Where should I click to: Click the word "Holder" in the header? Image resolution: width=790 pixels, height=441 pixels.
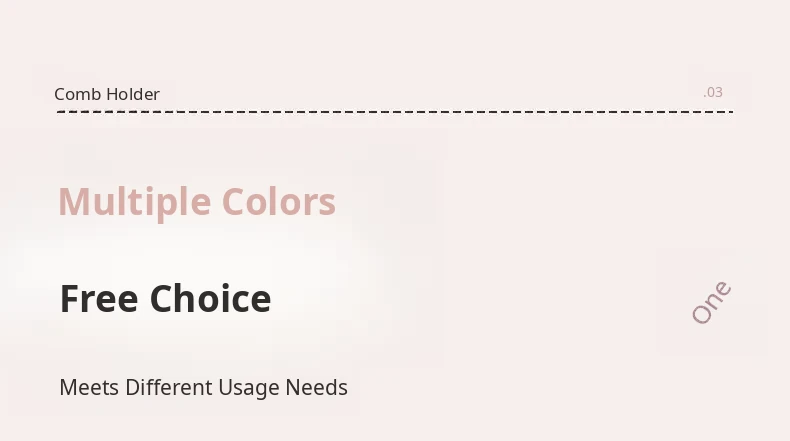click(x=132, y=95)
